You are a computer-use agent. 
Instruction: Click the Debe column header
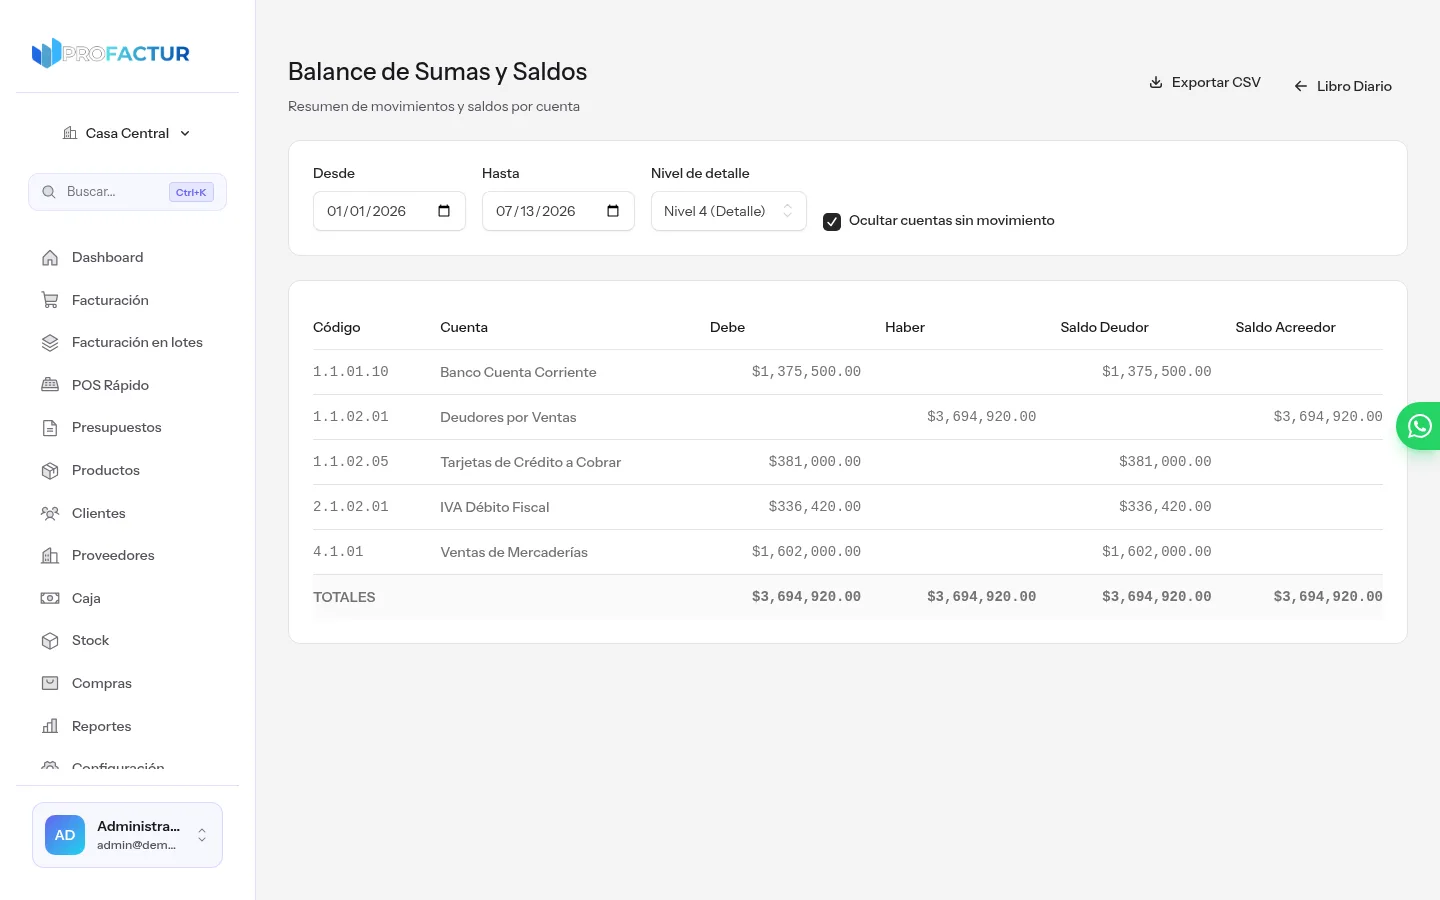tap(727, 328)
